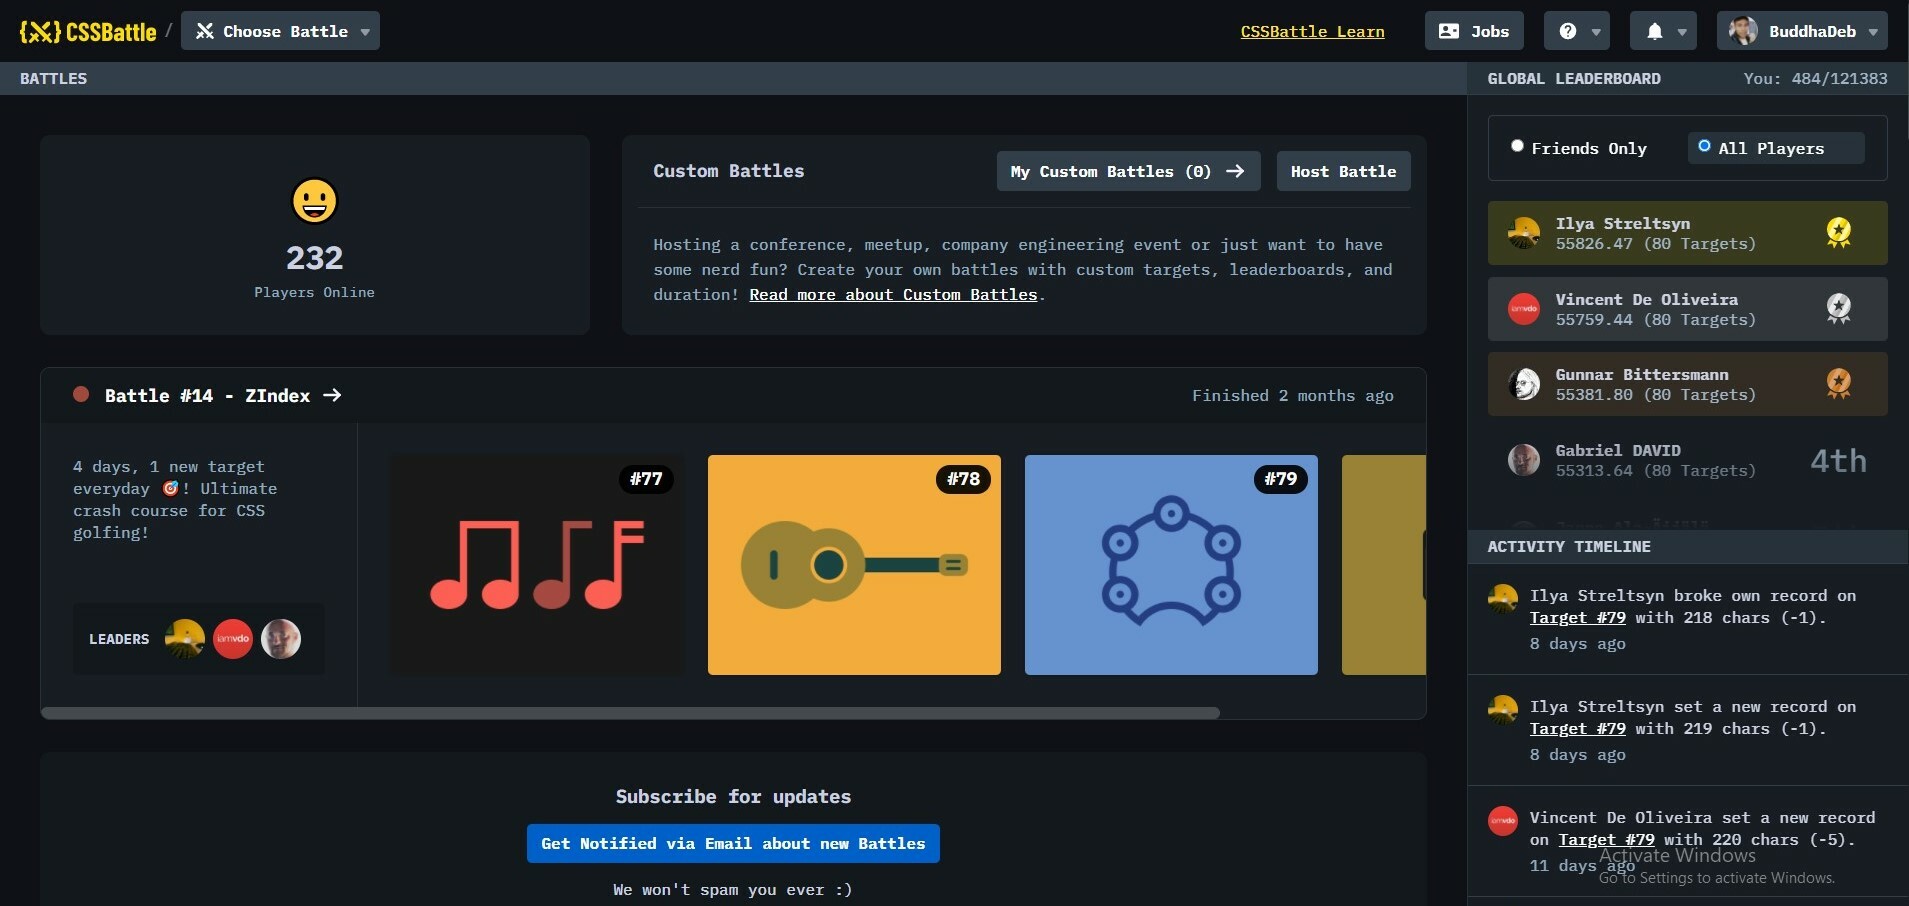Click the help question mark icon
The height and width of the screenshot is (906, 1909).
point(1566,31)
